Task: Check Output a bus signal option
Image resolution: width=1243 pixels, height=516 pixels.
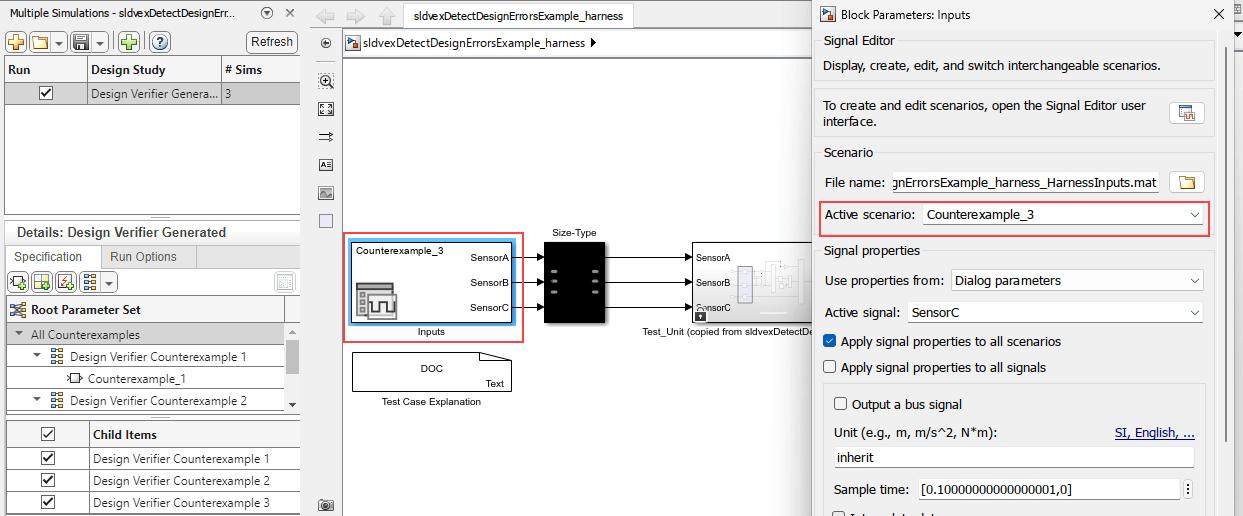Action: (x=841, y=405)
